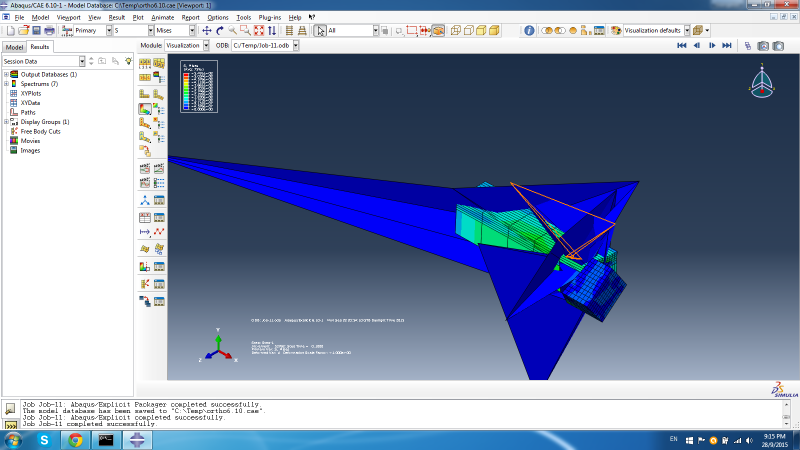Toggle the selection arrow tool
800x450 pixels.
pyautogui.click(x=319, y=31)
